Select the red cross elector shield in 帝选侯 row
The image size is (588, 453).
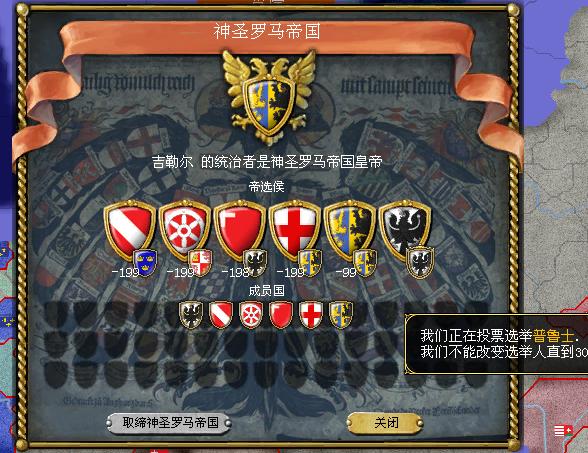294,230
